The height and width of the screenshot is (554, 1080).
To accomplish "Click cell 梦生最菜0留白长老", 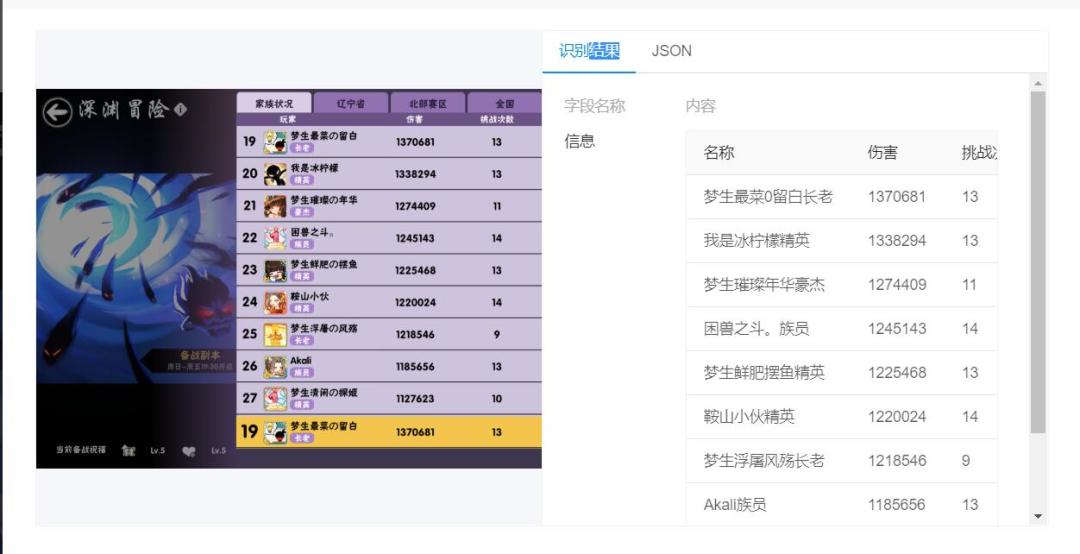I will click(768, 197).
